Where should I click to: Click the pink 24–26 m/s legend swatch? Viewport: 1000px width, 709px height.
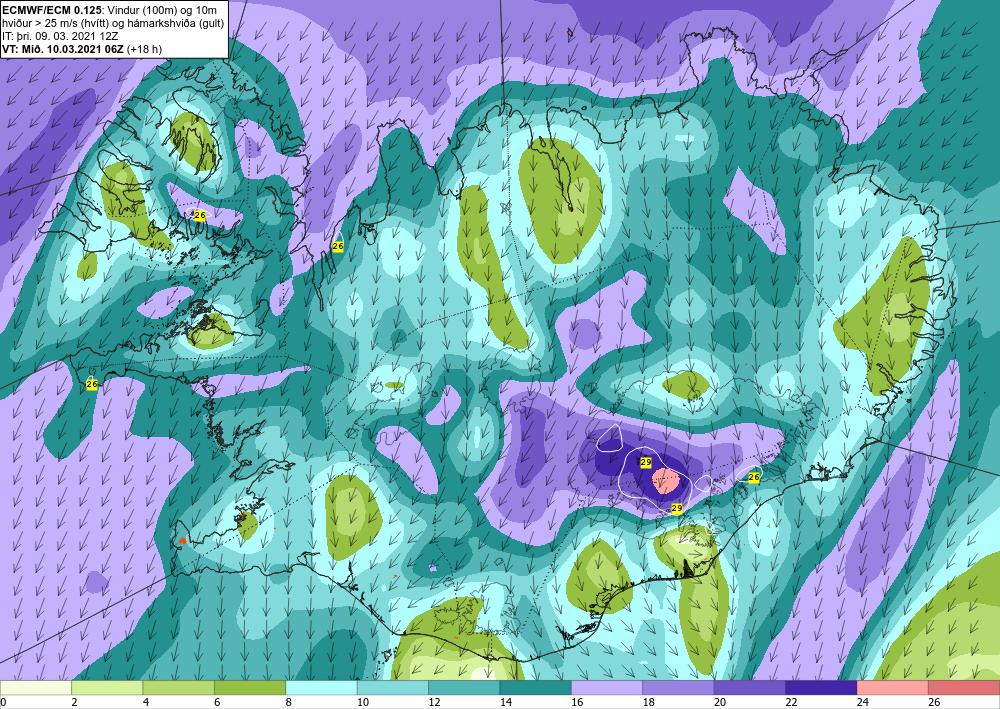click(893, 688)
